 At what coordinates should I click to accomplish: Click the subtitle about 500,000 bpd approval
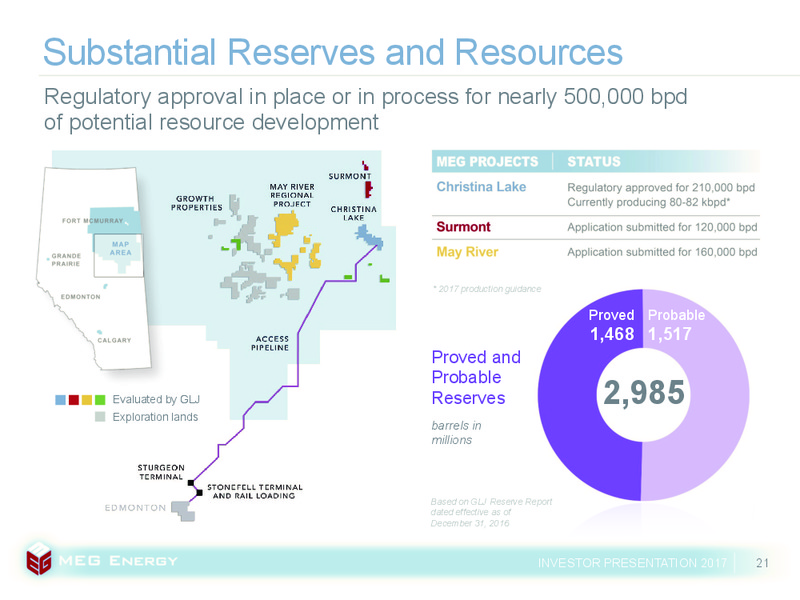(x=365, y=109)
